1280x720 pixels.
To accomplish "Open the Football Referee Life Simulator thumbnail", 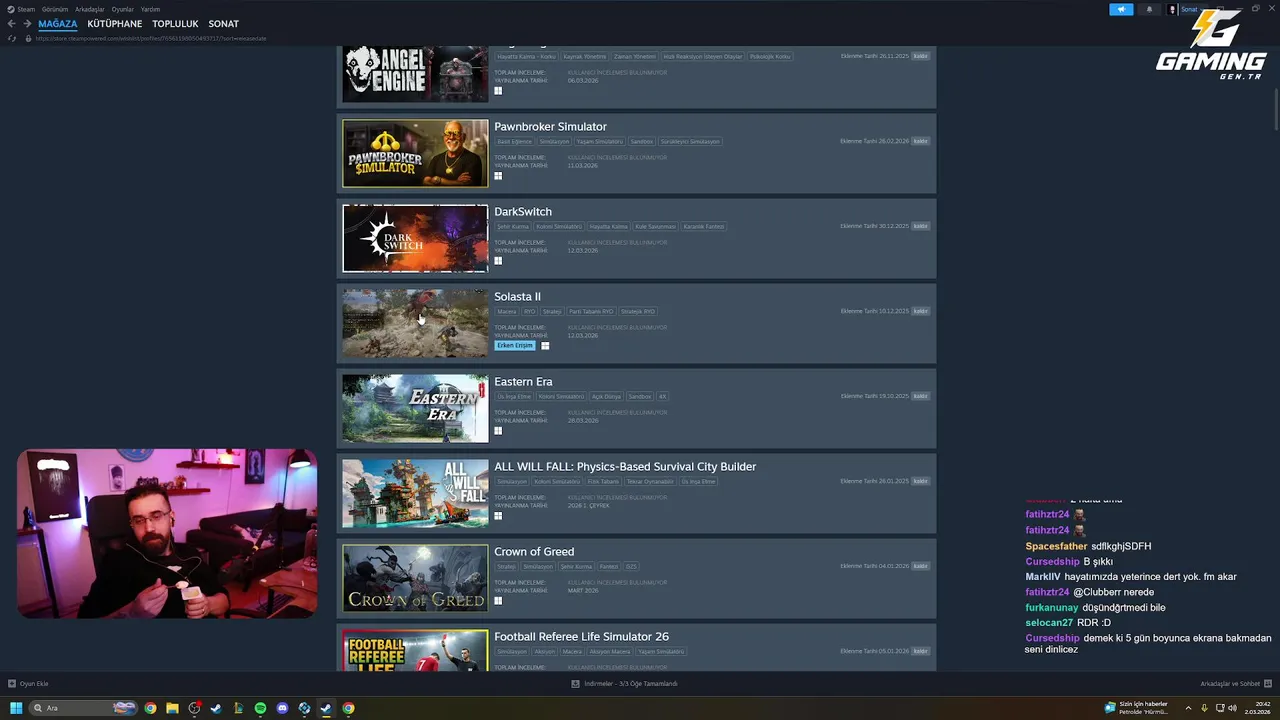I will pyautogui.click(x=415, y=650).
